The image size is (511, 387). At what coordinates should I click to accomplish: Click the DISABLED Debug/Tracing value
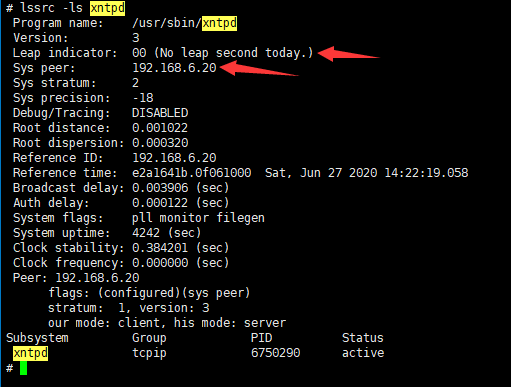coord(160,113)
